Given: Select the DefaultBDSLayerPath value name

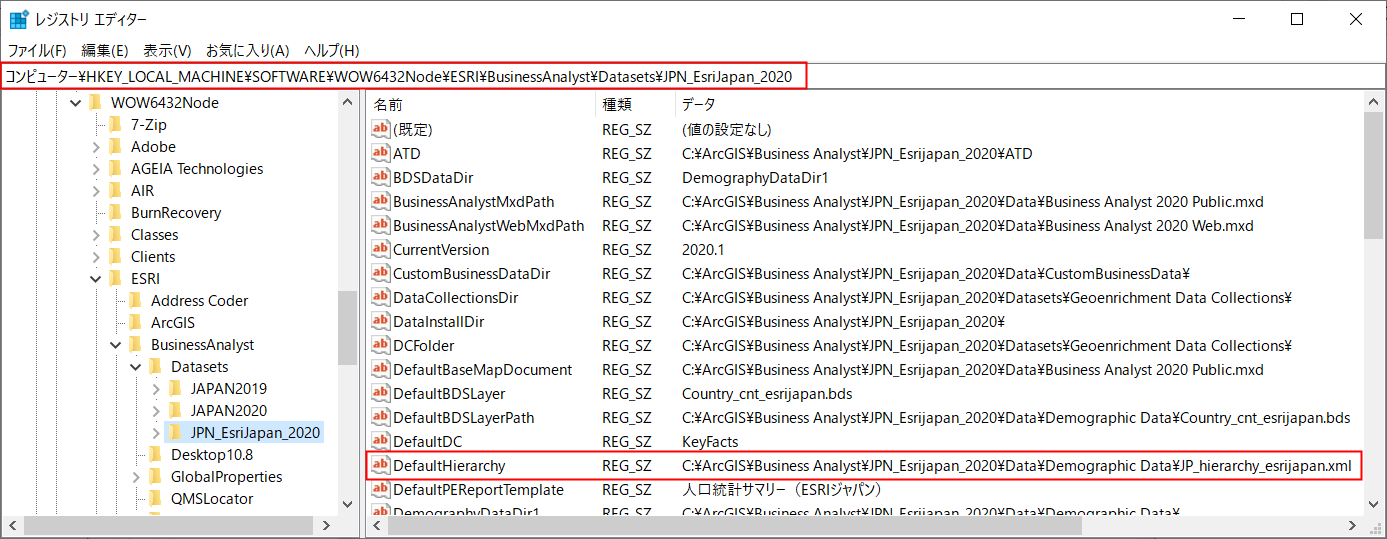Looking at the screenshot, I should coord(463,417).
